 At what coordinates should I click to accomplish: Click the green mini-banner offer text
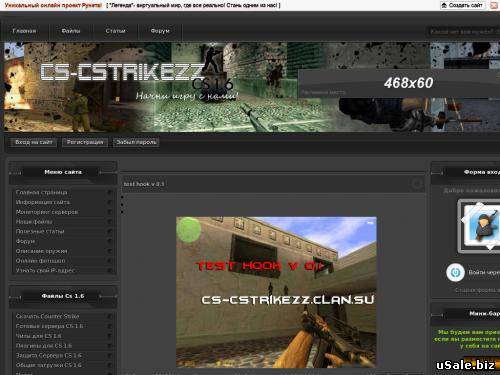(467, 339)
